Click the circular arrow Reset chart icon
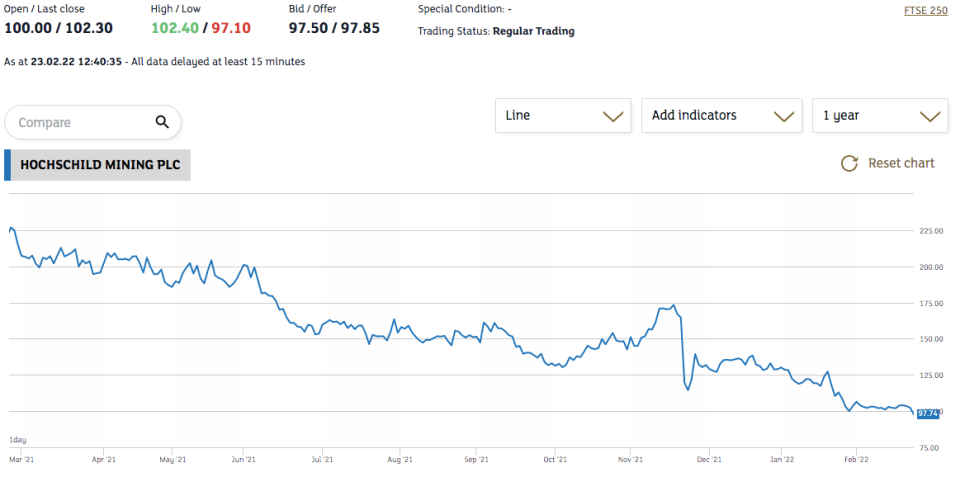Image resolution: width=960 pixels, height=477 pixels. [x=849, y=163]
